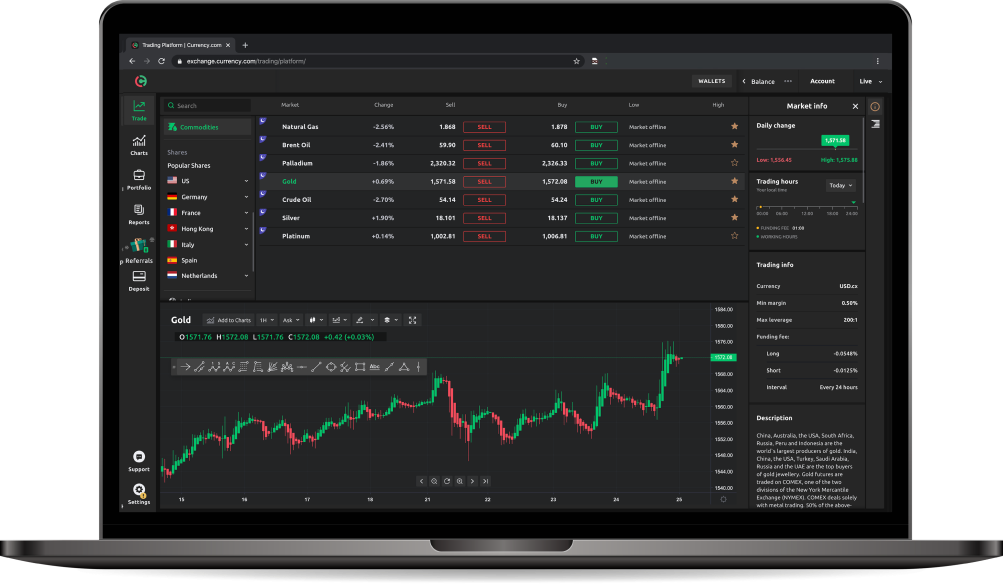Click the WALLETS button

711,81
